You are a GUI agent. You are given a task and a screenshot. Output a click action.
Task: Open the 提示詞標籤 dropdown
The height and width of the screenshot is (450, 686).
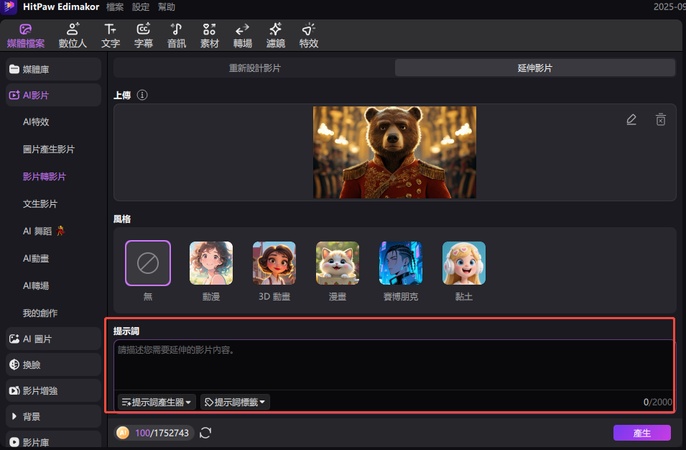tap(235, 402)
